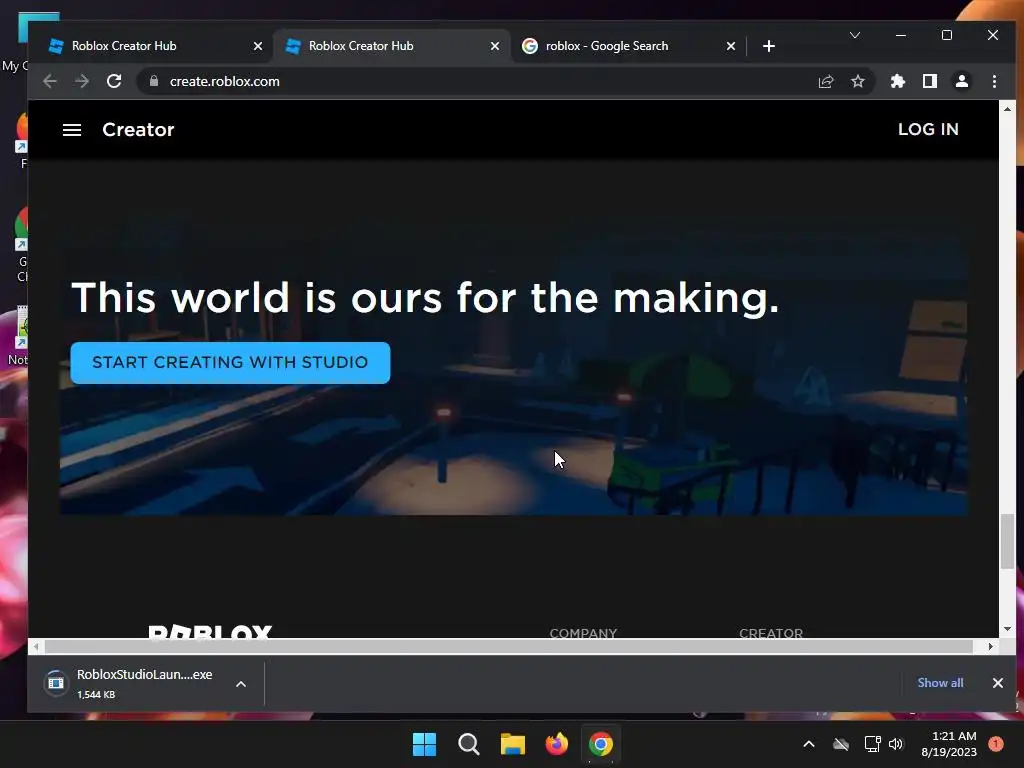Open tab search dropdown arrow
Screen dimensions: 1024x768
(854, 35)
